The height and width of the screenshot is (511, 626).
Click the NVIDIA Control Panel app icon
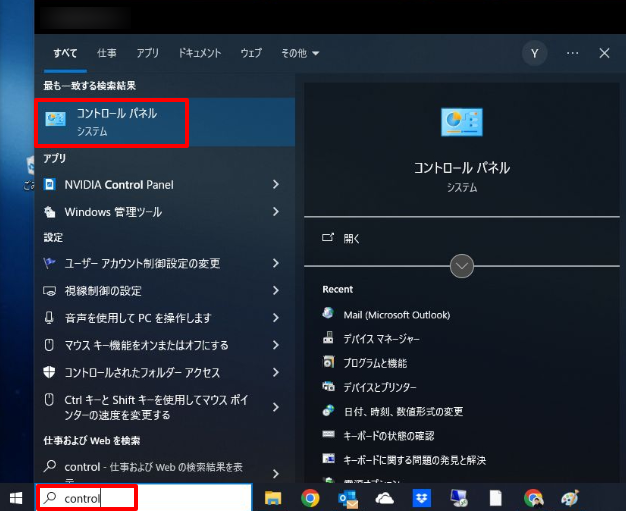point(50,184)
